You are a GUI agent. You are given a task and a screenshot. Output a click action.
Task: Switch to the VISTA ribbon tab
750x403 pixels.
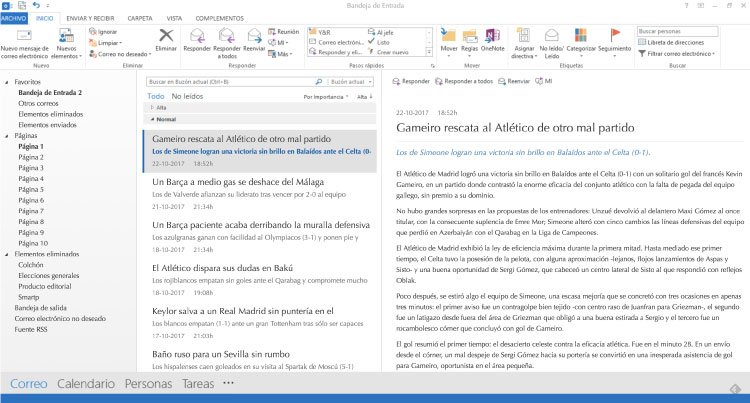[x=174, y=18]
